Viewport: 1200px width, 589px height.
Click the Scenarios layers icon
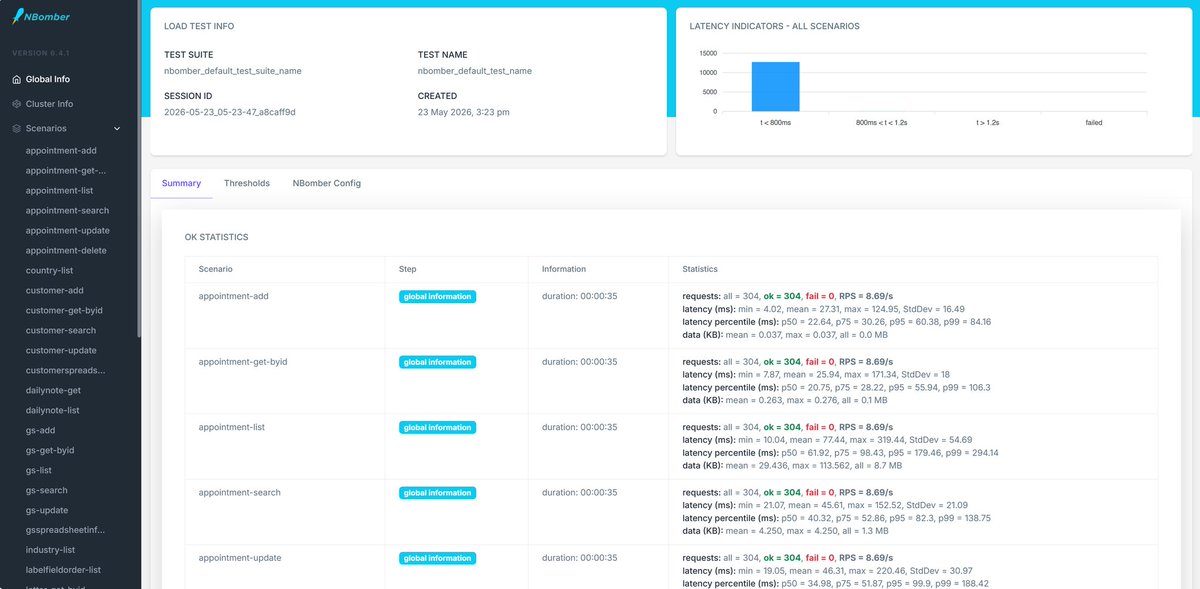pos(16,128)
